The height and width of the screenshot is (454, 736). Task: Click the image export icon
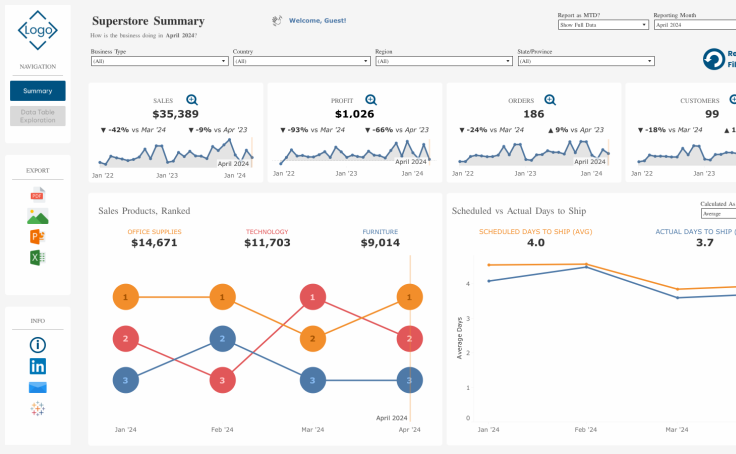(38, 215)
